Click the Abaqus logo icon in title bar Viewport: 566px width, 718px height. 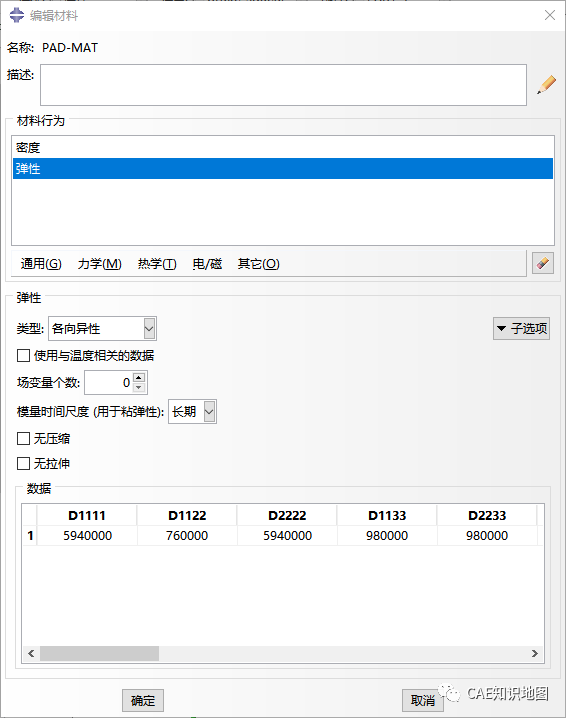pos(17,15)
